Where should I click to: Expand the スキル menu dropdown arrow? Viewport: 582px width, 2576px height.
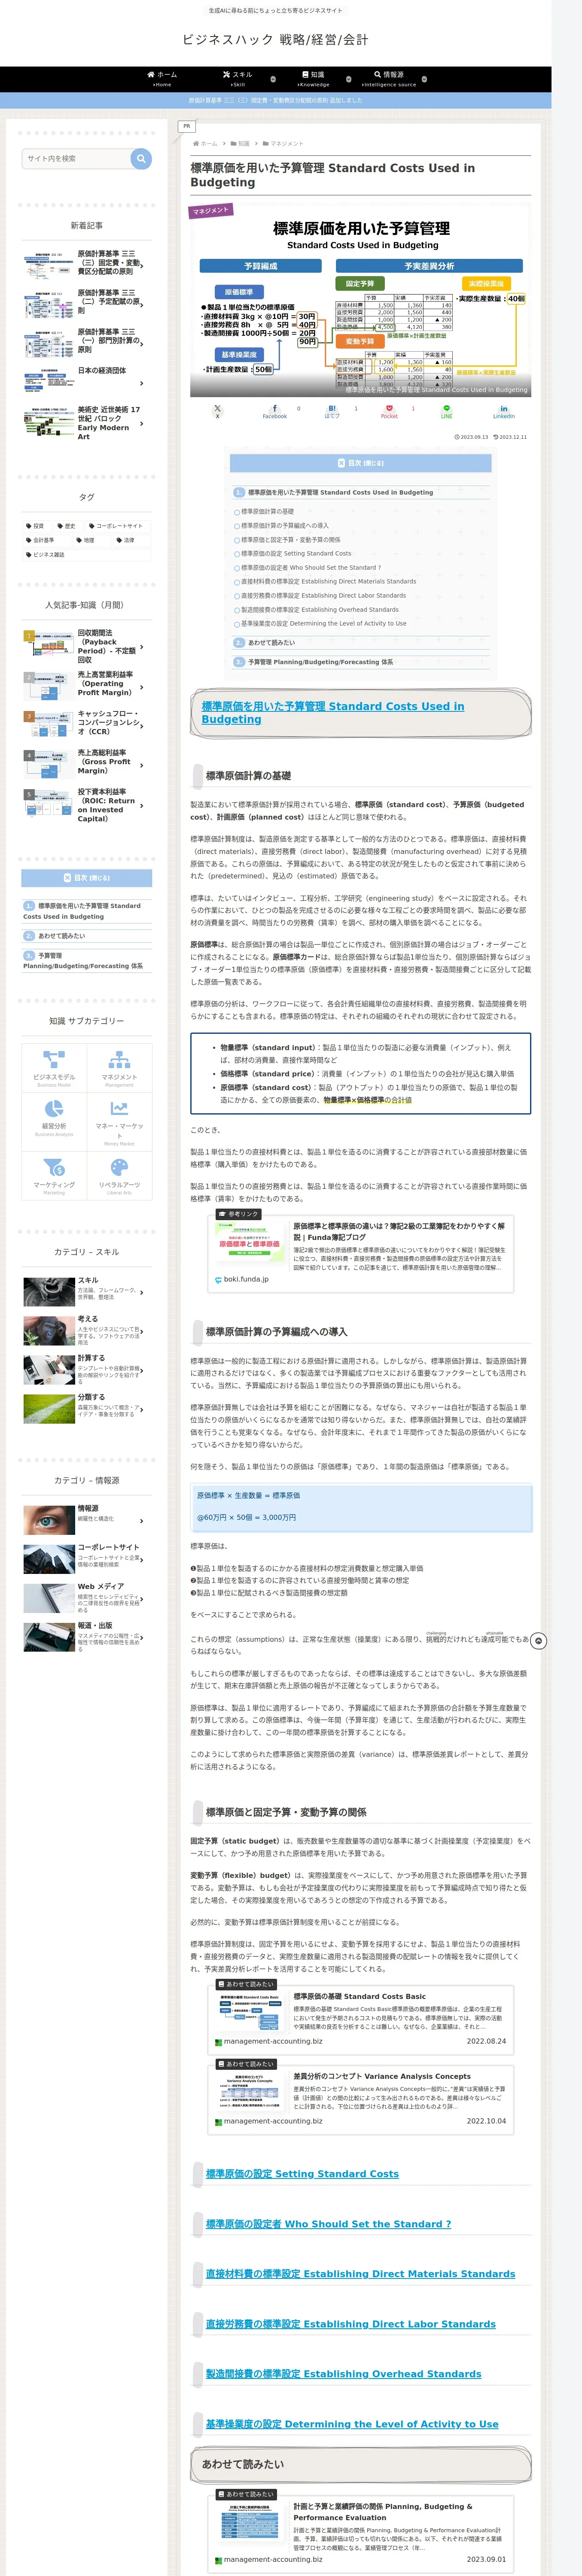point(273,79)
